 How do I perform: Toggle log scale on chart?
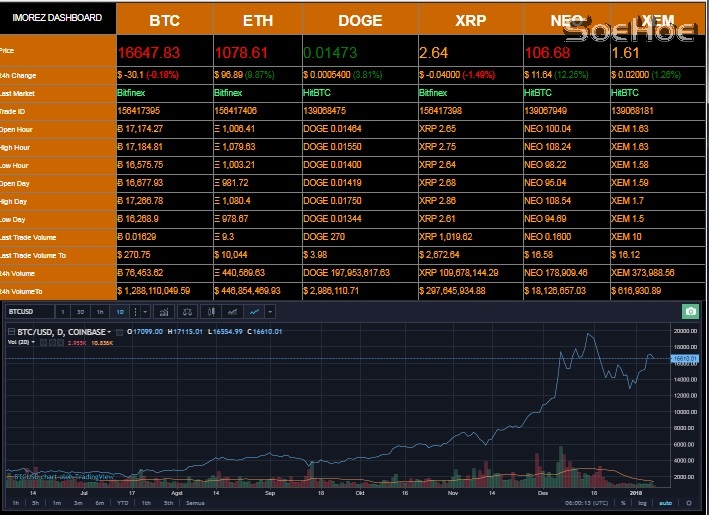(x=641, y=502)
